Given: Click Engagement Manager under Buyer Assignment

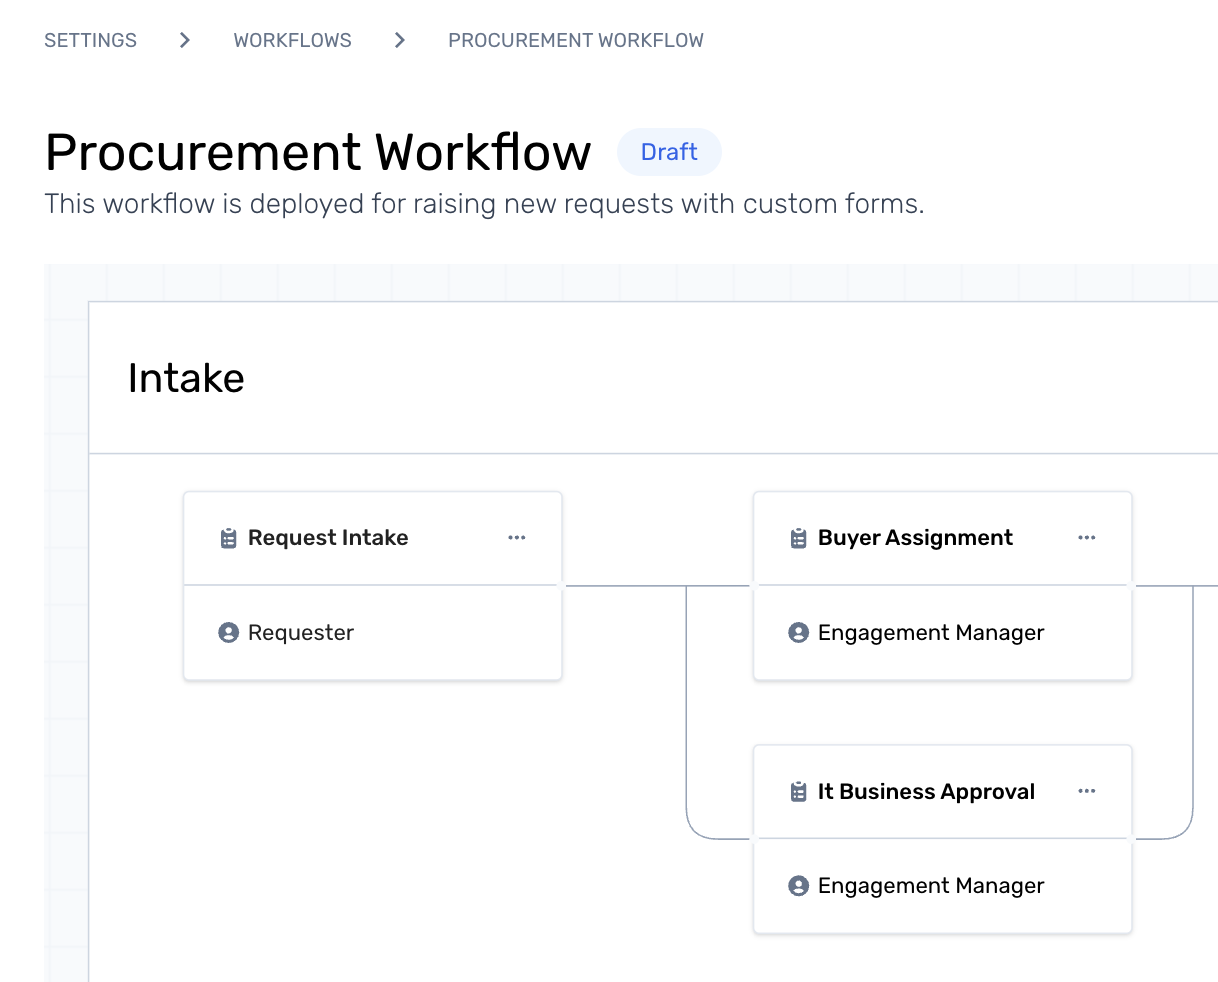Looking at the screenshot, I should pos(931,633).
